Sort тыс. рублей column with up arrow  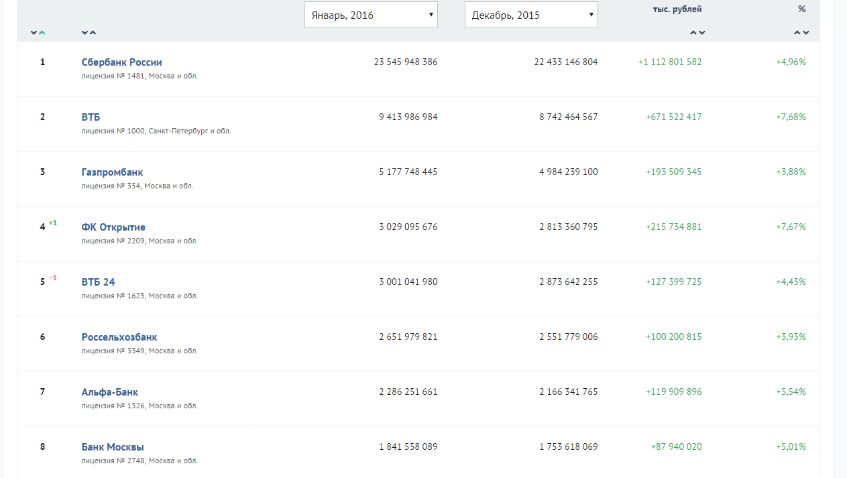pyautogui.click(x=693, y=33)
